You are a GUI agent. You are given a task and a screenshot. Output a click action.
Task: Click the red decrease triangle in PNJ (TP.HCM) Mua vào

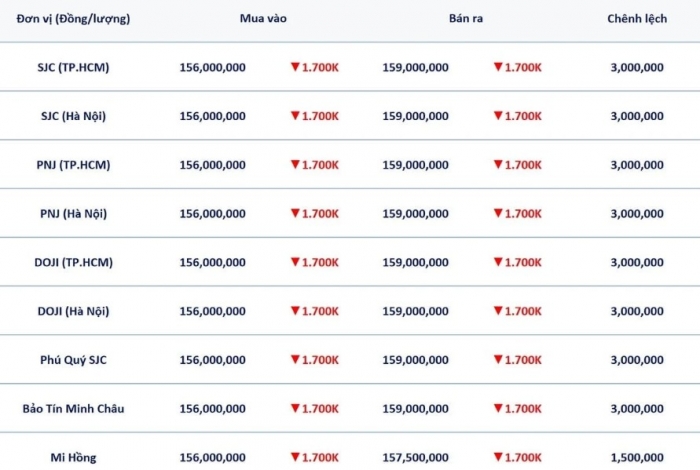[x=295, y=164]
